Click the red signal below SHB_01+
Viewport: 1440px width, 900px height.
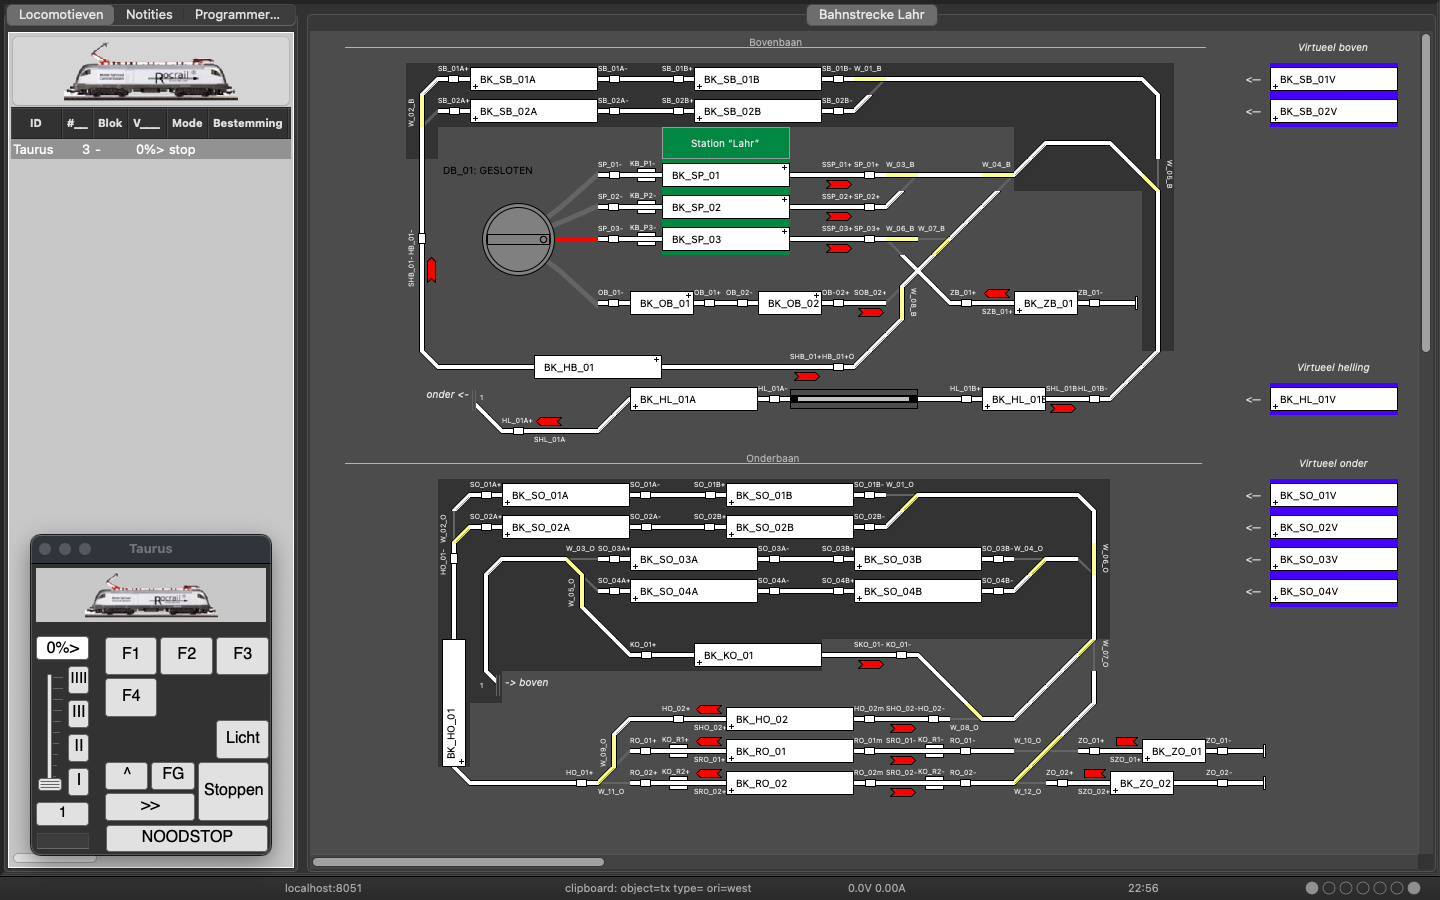(807, 376)
